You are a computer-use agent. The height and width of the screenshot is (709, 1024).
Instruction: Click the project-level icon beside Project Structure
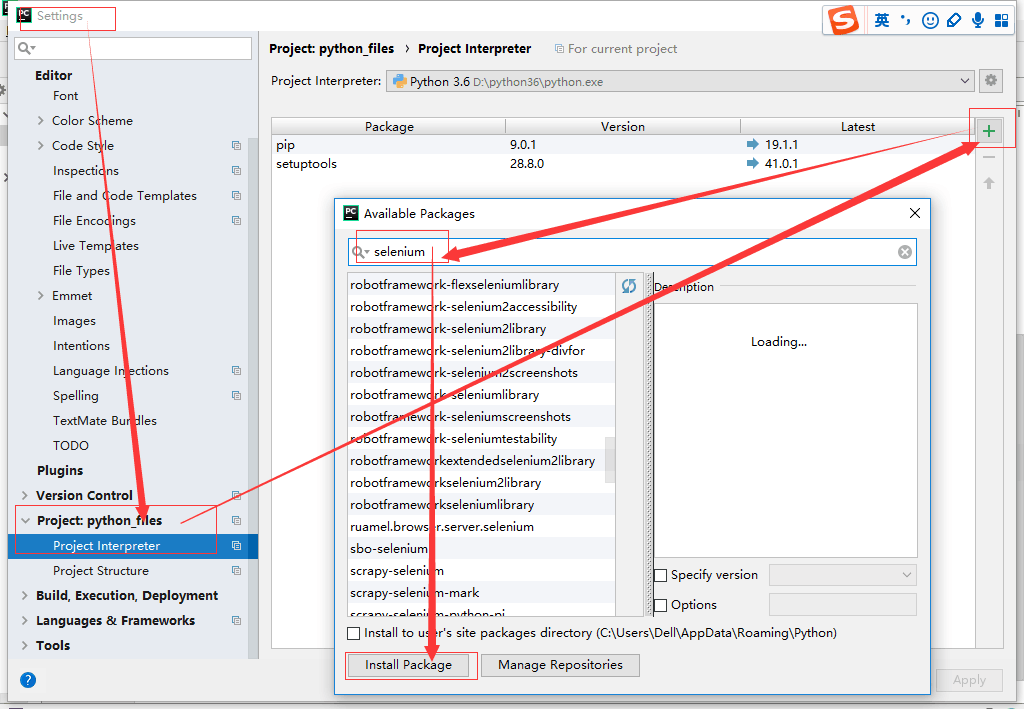coord(236,571)
